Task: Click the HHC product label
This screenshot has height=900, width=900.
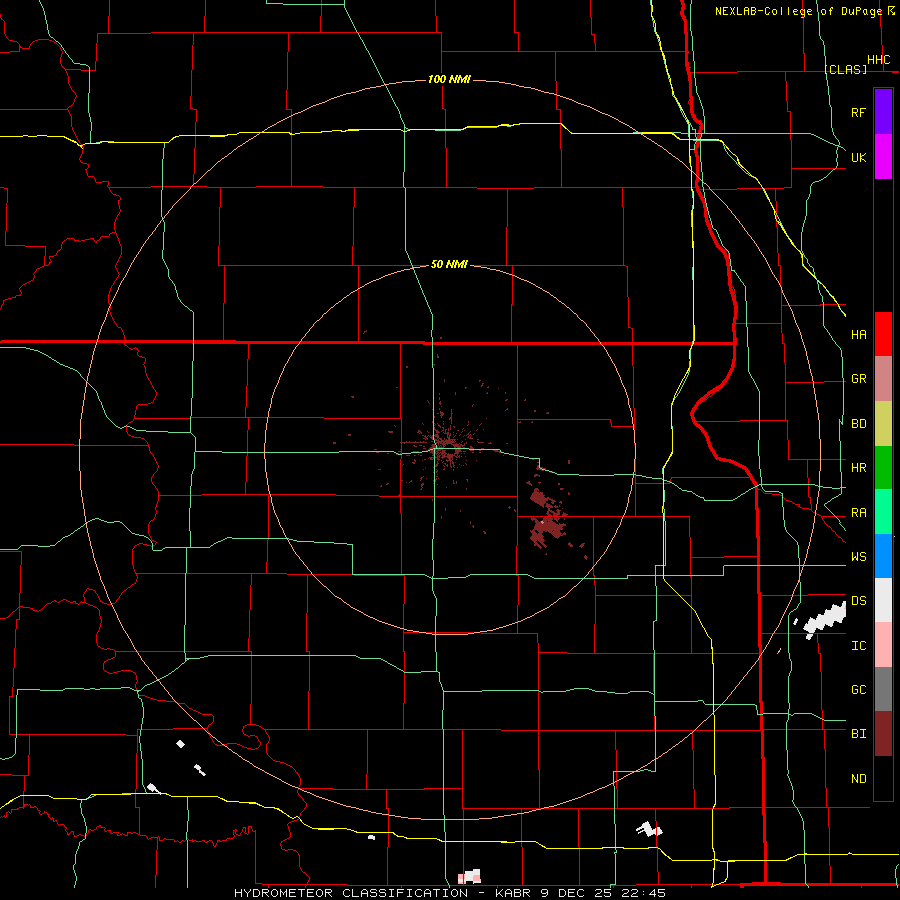Action: [878, 60]
